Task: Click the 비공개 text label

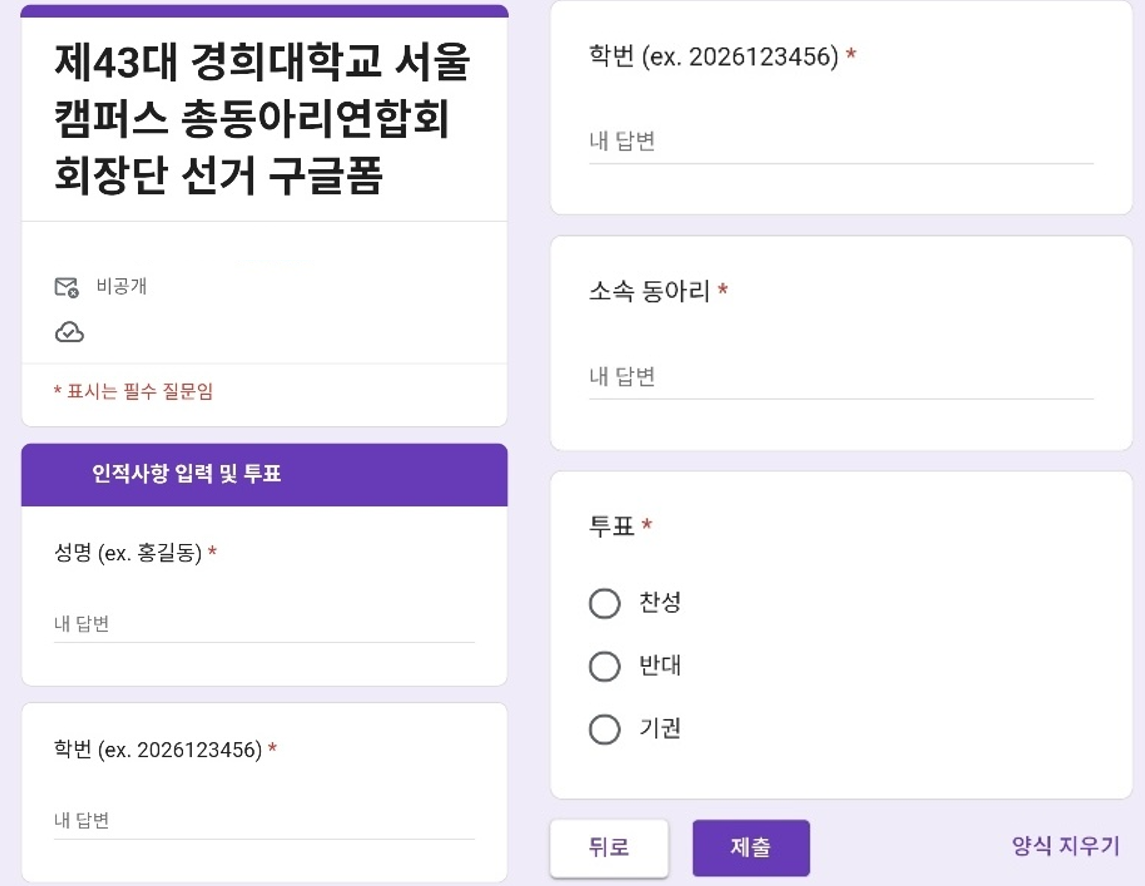Action: (122, 286)
